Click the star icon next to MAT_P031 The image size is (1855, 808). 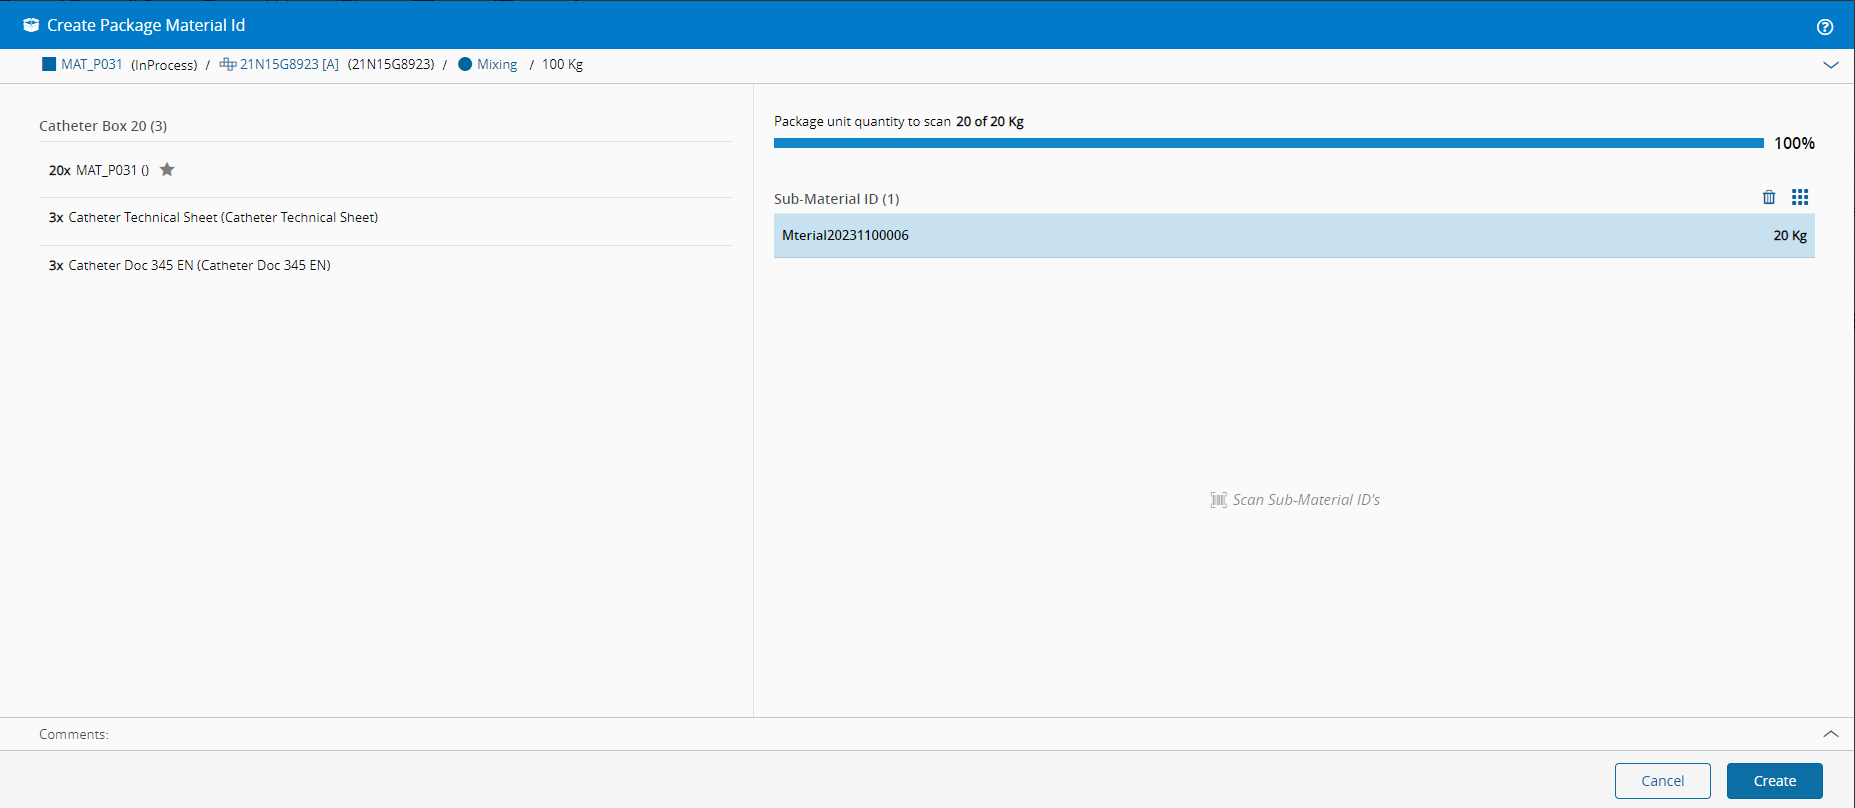pyautogui.click(x=167, y=170)
